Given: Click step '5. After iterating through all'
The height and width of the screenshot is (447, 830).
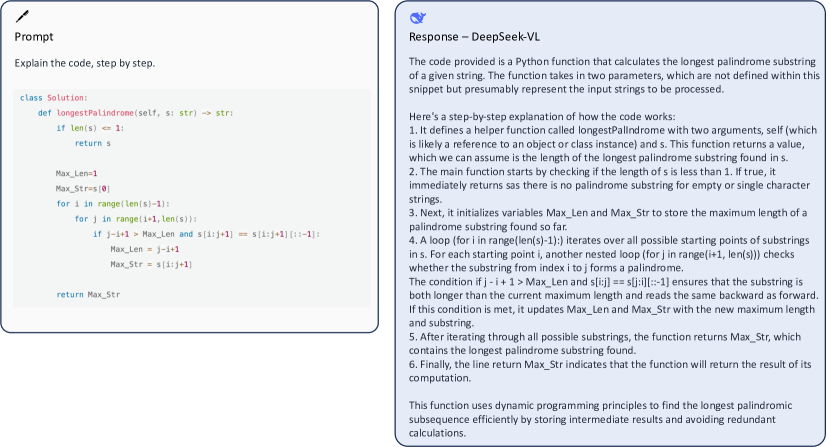Looking at the screenshot, I should pyautogui.click(x=605, y=344).
